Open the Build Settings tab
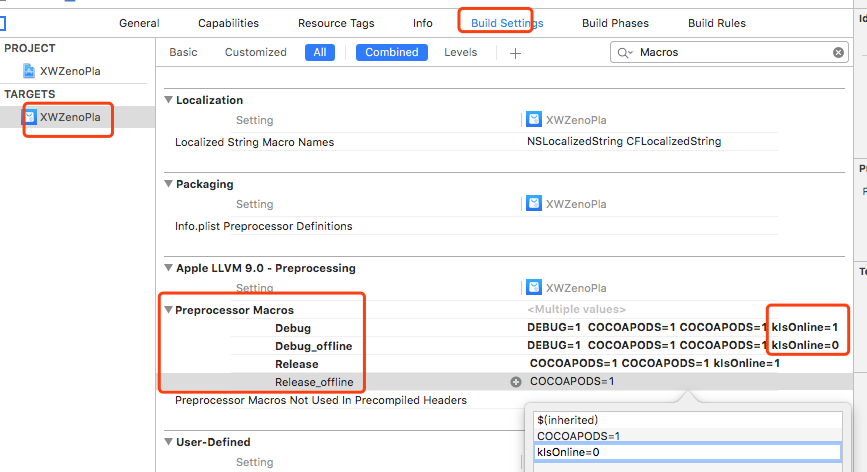Screen dimensions: 867x472 507,23
